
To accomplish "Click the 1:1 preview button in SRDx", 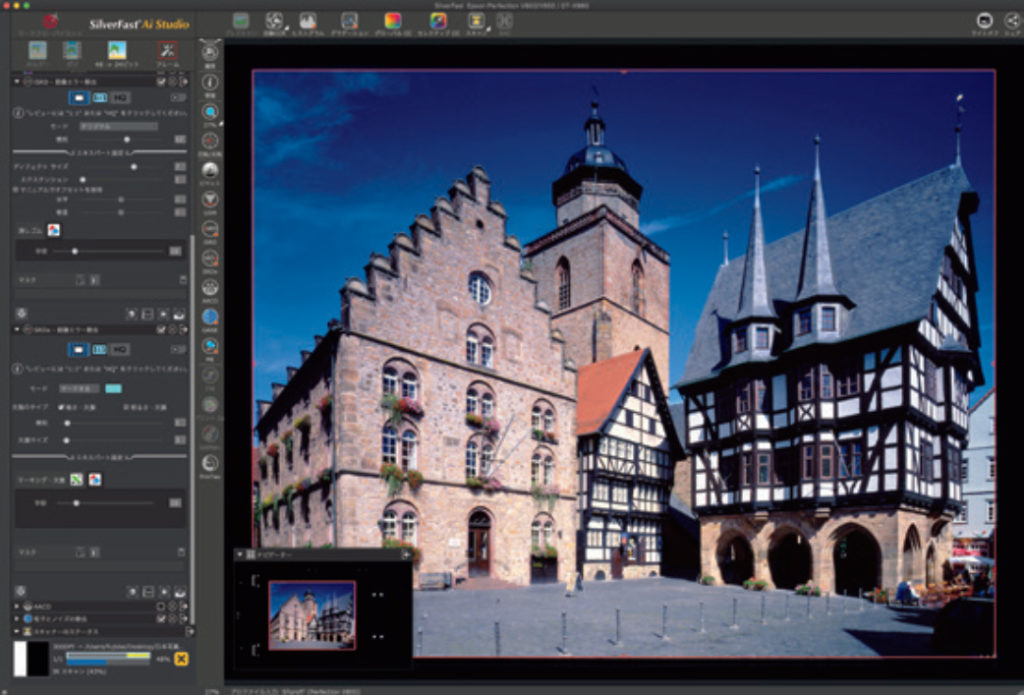I will click(x=99, y=349).
